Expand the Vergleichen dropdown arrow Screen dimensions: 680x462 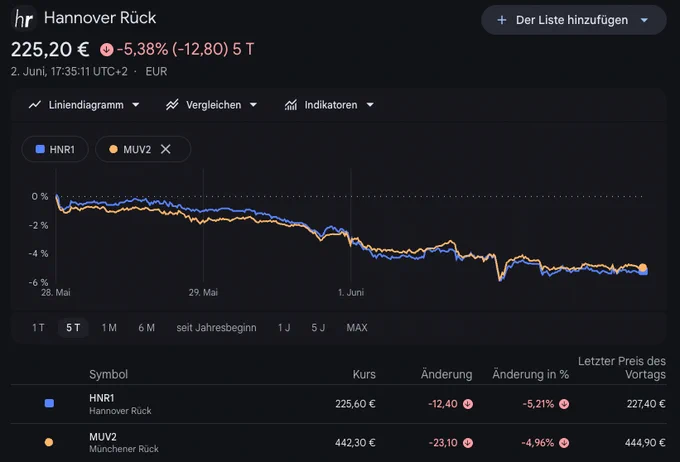point(253,105)
